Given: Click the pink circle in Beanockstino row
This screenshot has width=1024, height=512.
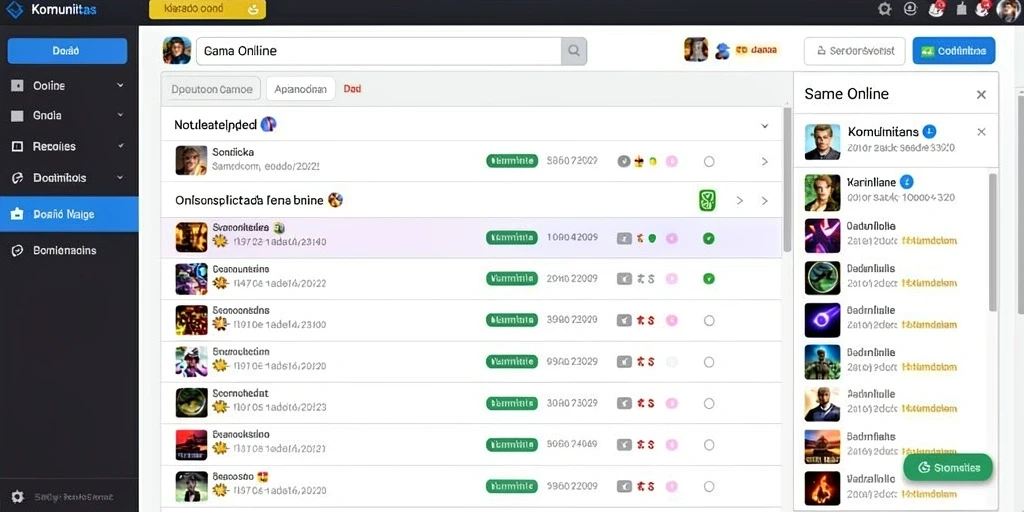Looking at the screenshot, I should click(671, 445).
